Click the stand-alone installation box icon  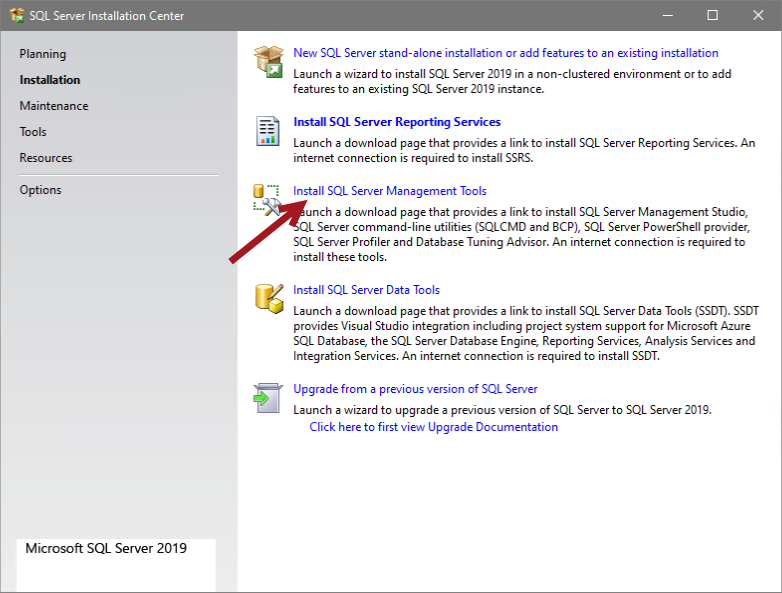(x=269, y=62)
